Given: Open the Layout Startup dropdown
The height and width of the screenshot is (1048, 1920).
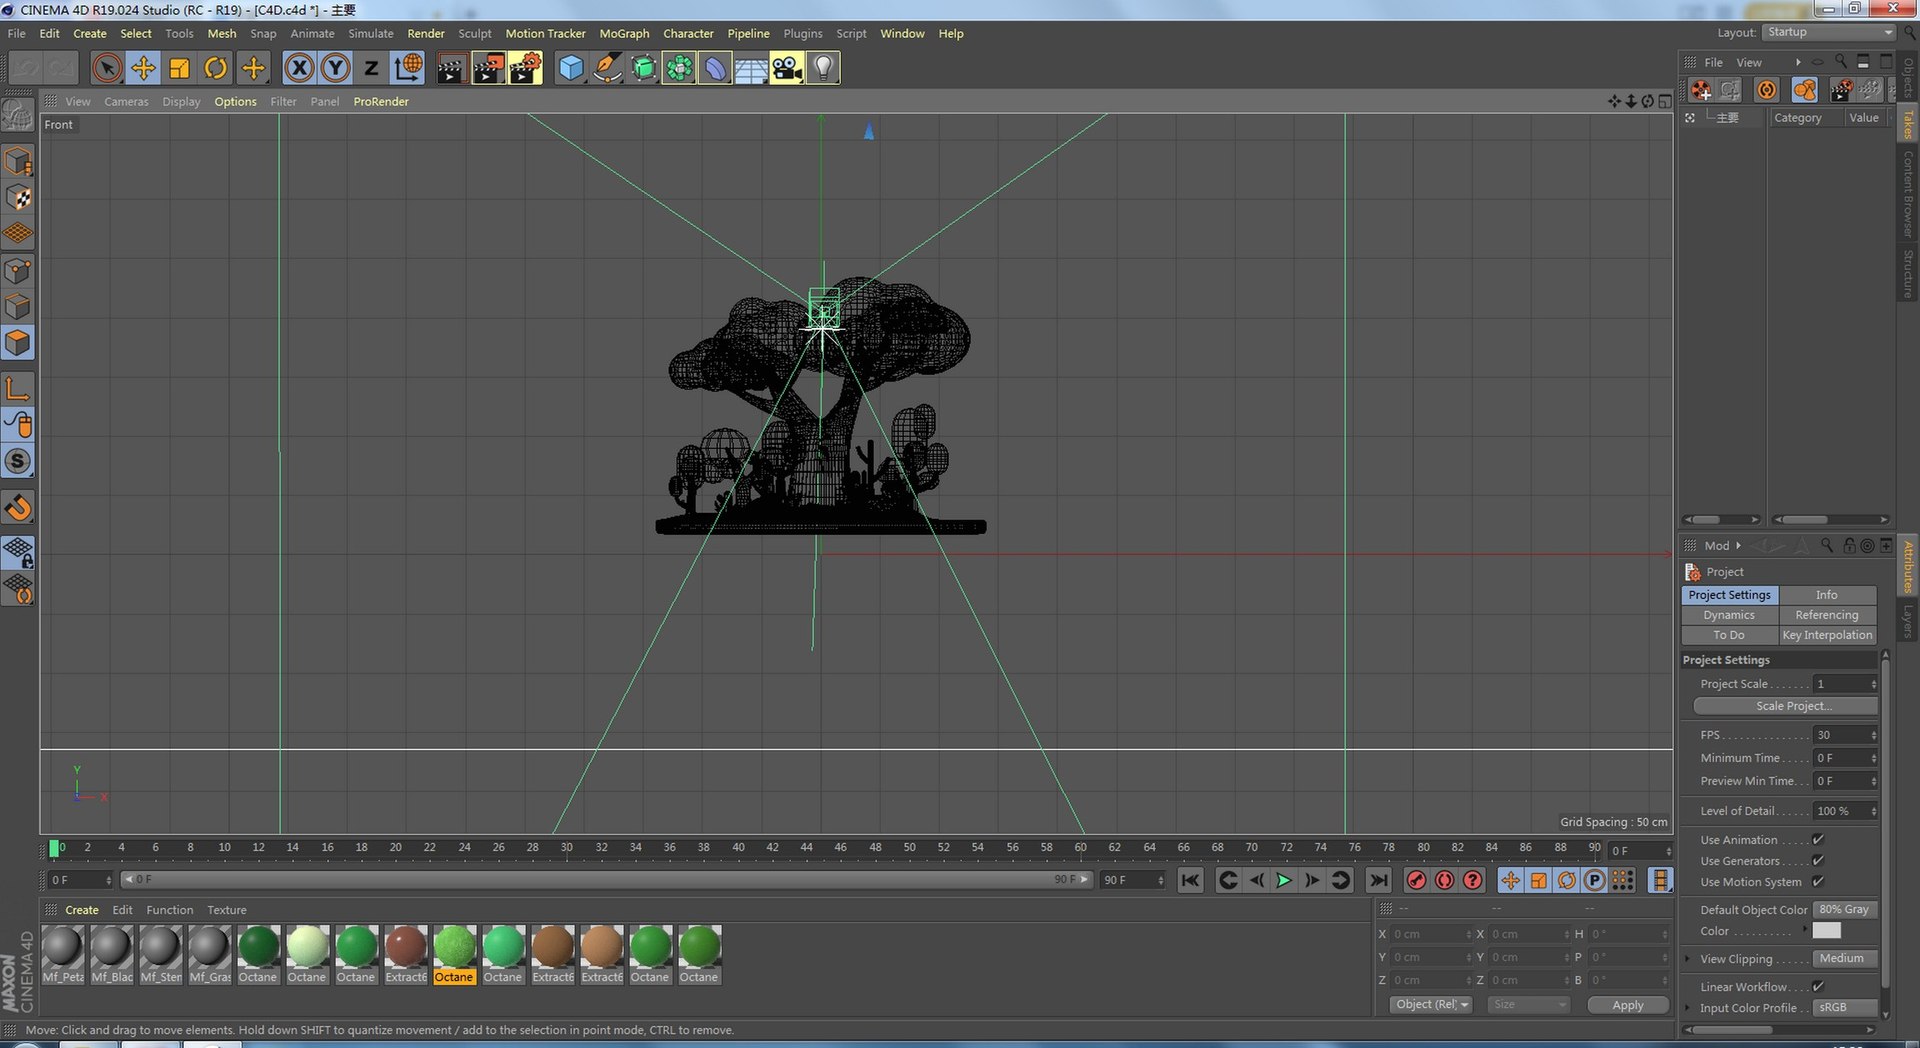Looking at the screenshot, I should coord(1828,32).
